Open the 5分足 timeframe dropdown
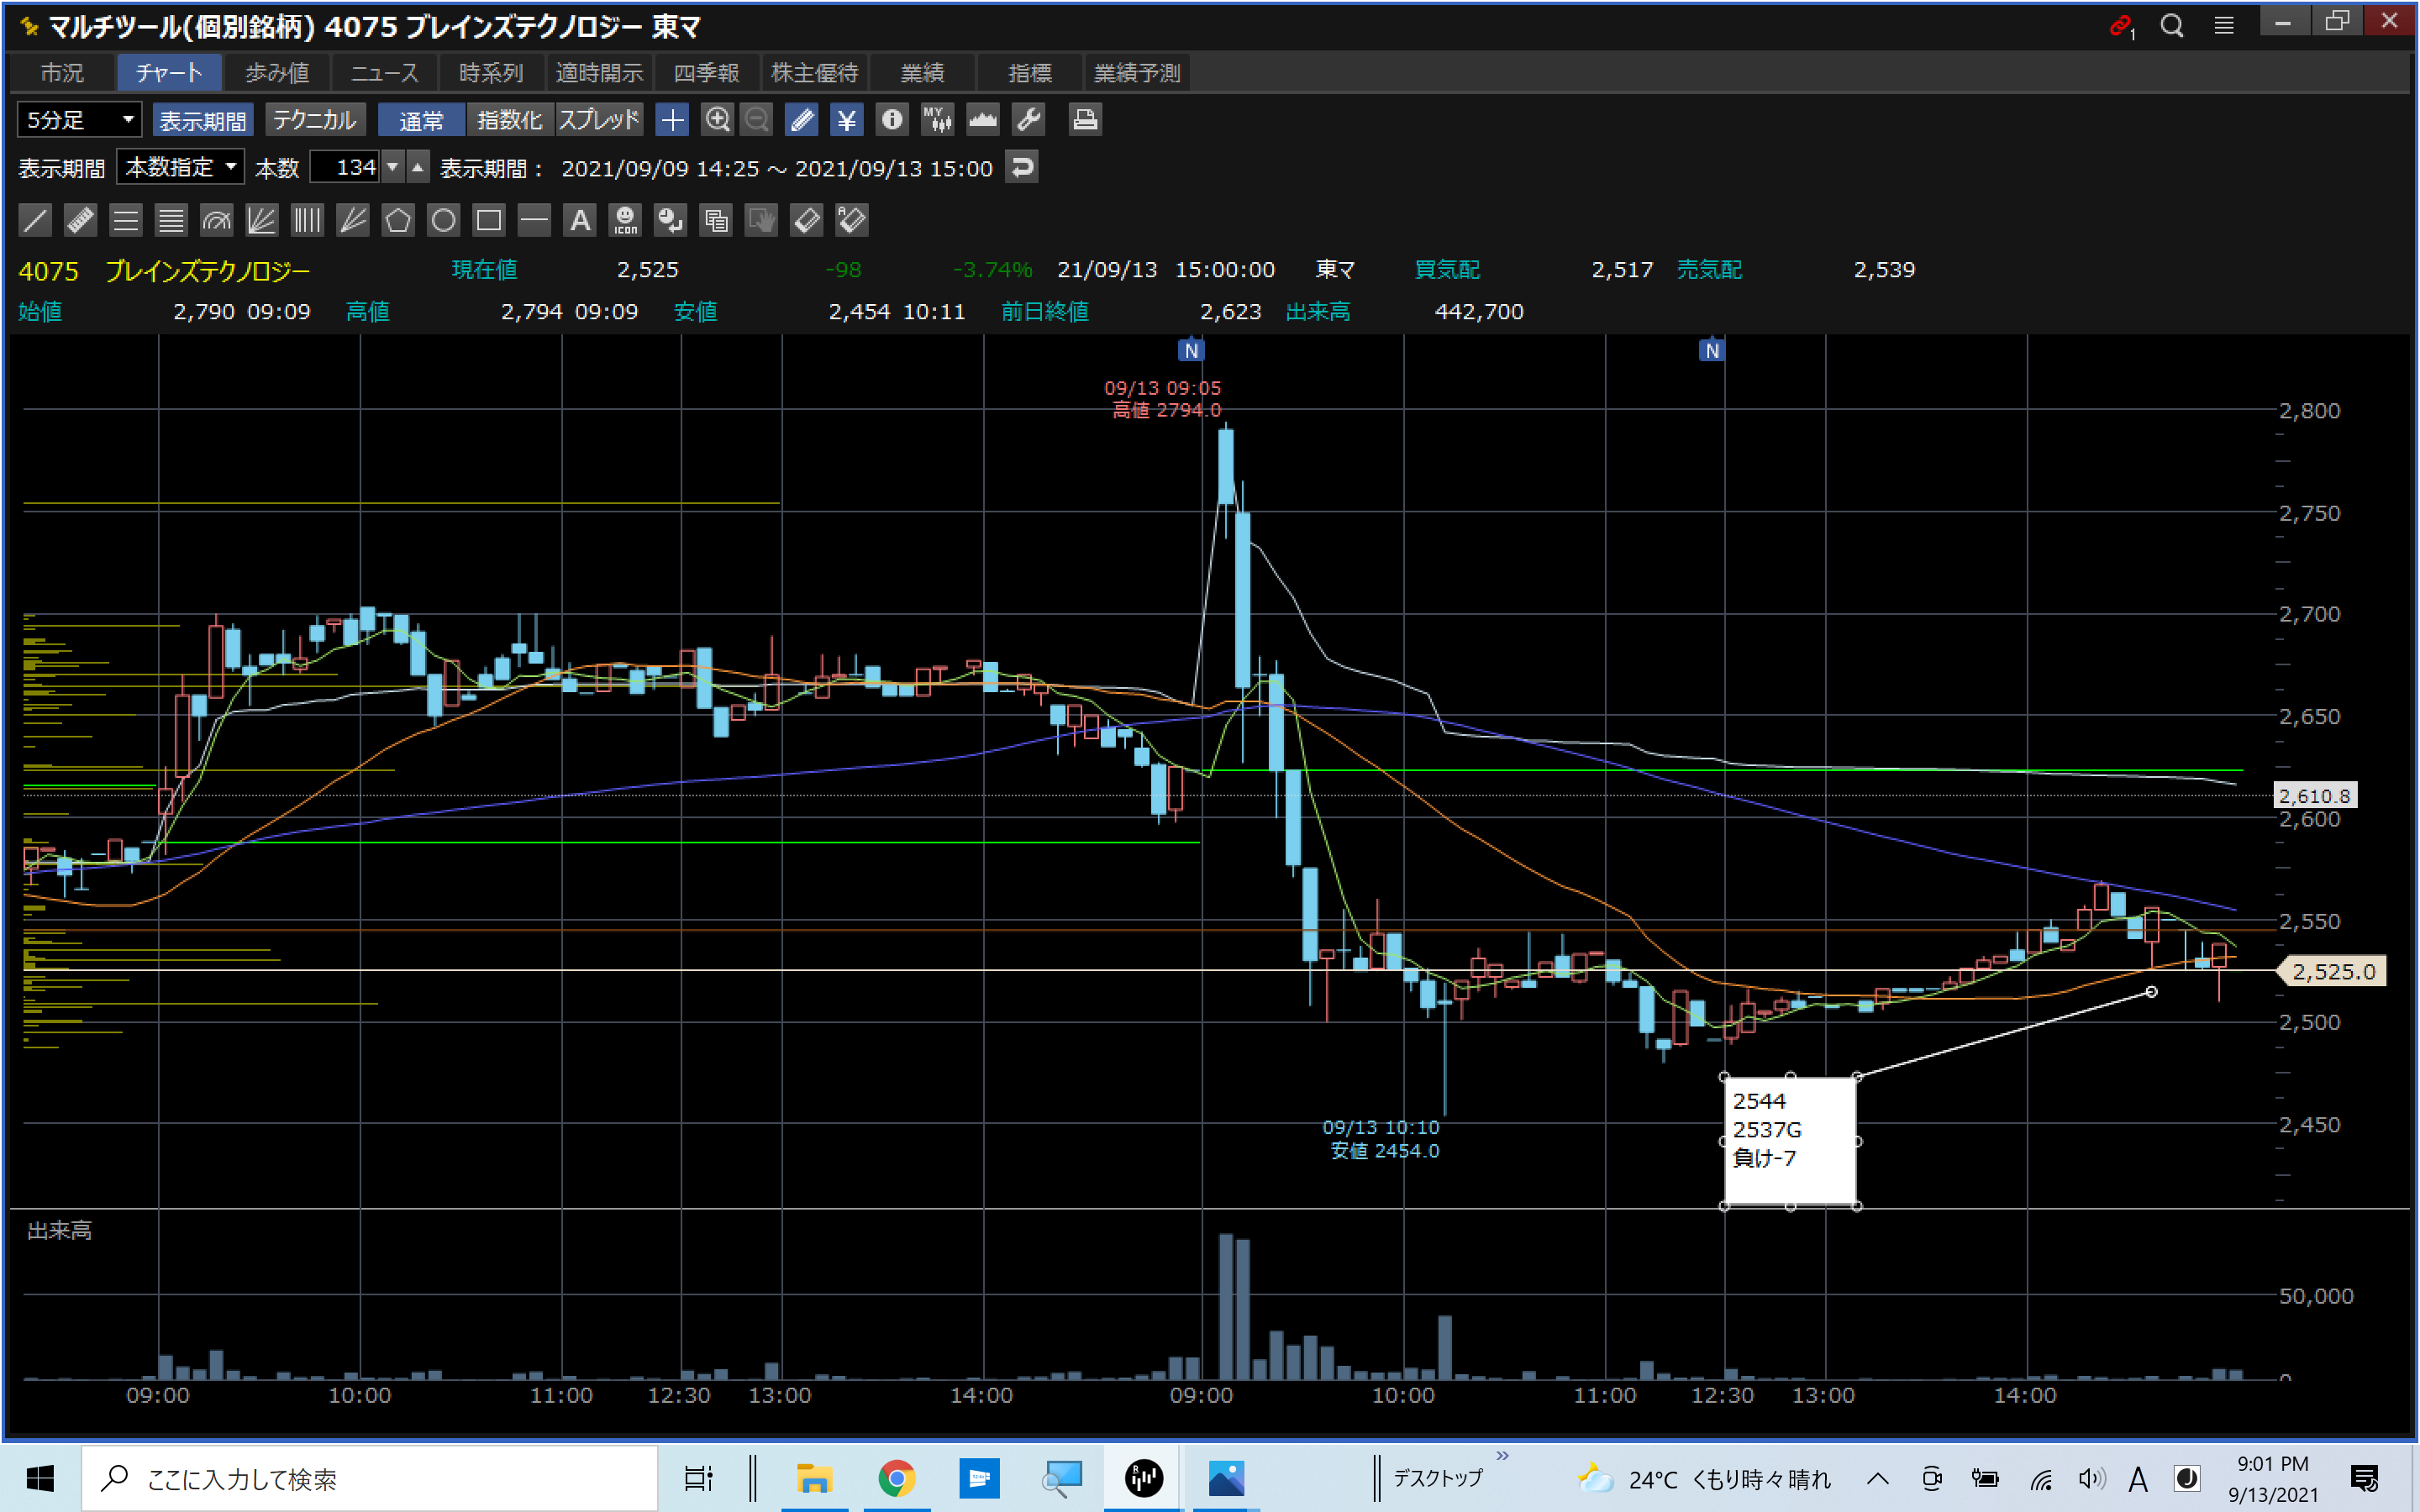The width and height of the screenshot is (2420, 1512). 79,120
